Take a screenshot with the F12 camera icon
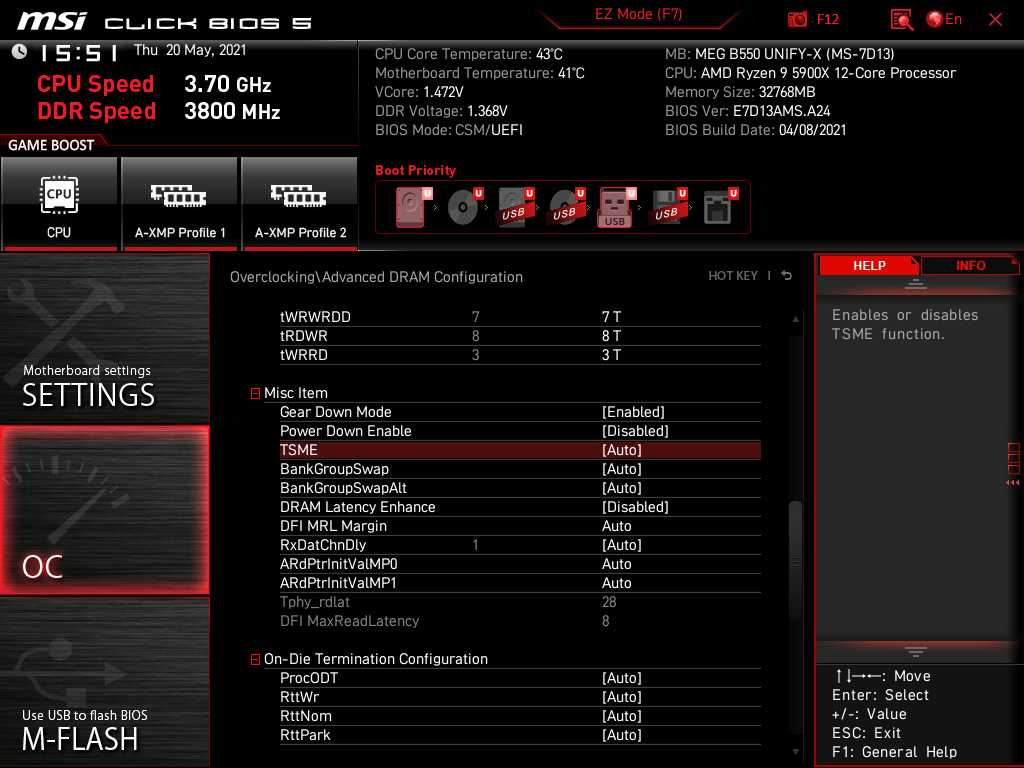 pos(797,20)
